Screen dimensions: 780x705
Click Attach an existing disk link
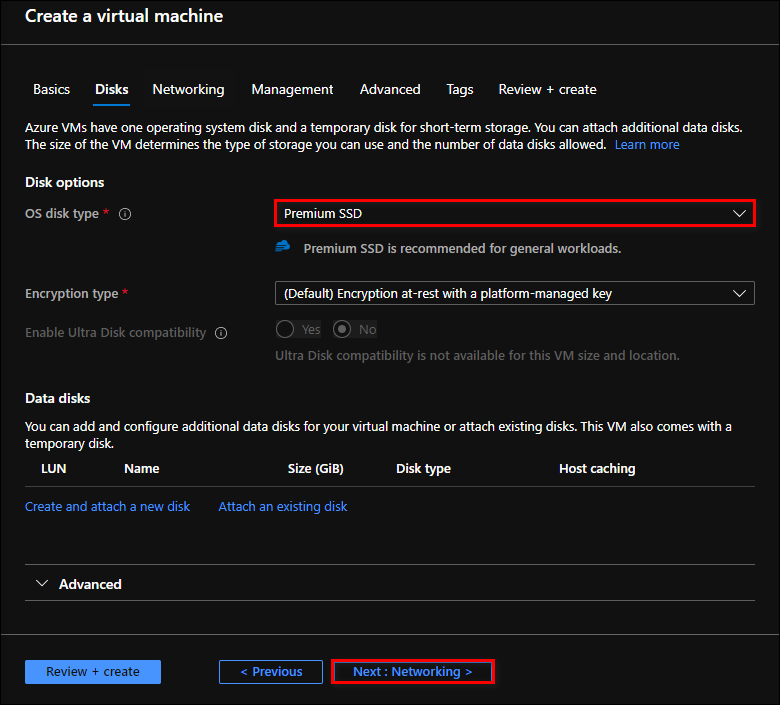click(283, 507)
